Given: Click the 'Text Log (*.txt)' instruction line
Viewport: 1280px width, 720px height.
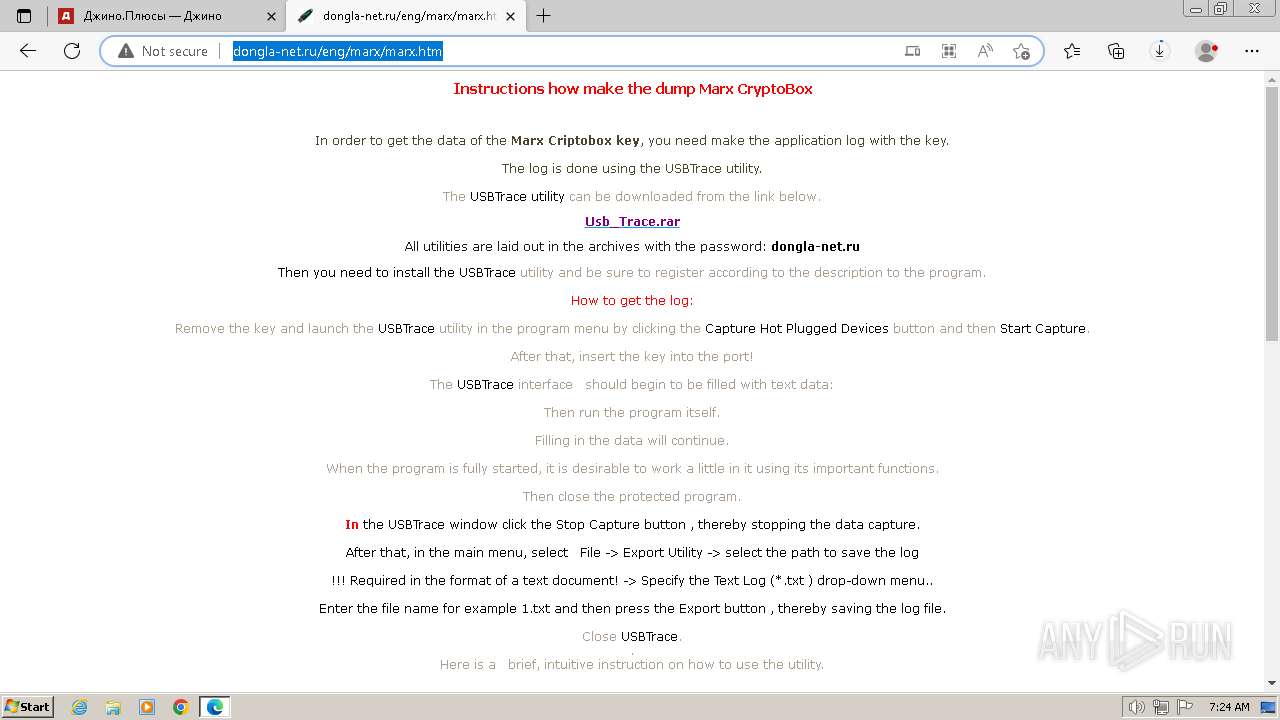Looking at the screenshot, I should pyautogui.click(x=632, y=580).
